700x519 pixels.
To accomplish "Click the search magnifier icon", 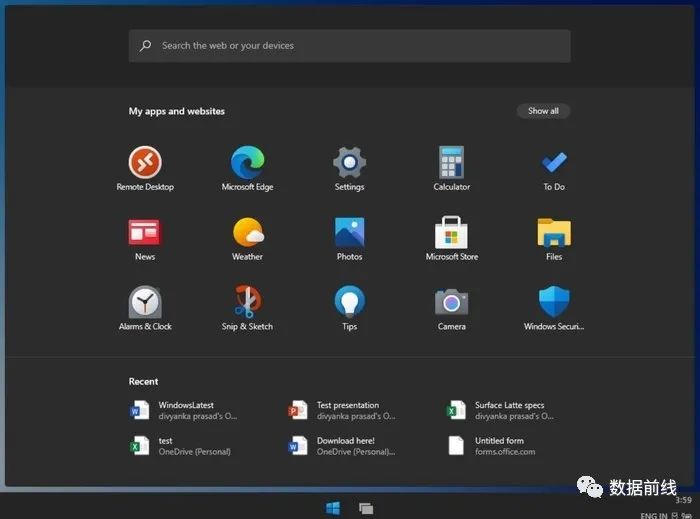I will tap(146, 46).
